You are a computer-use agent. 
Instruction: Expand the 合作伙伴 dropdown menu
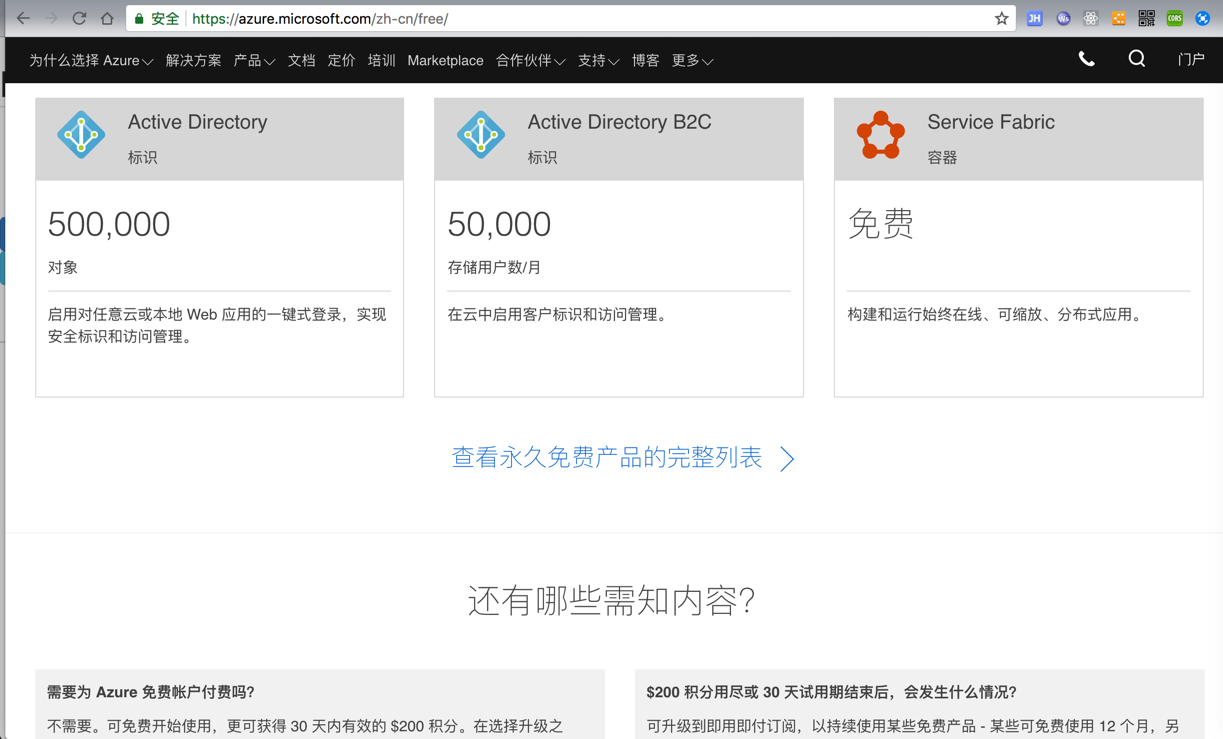[x=531, y=61]
